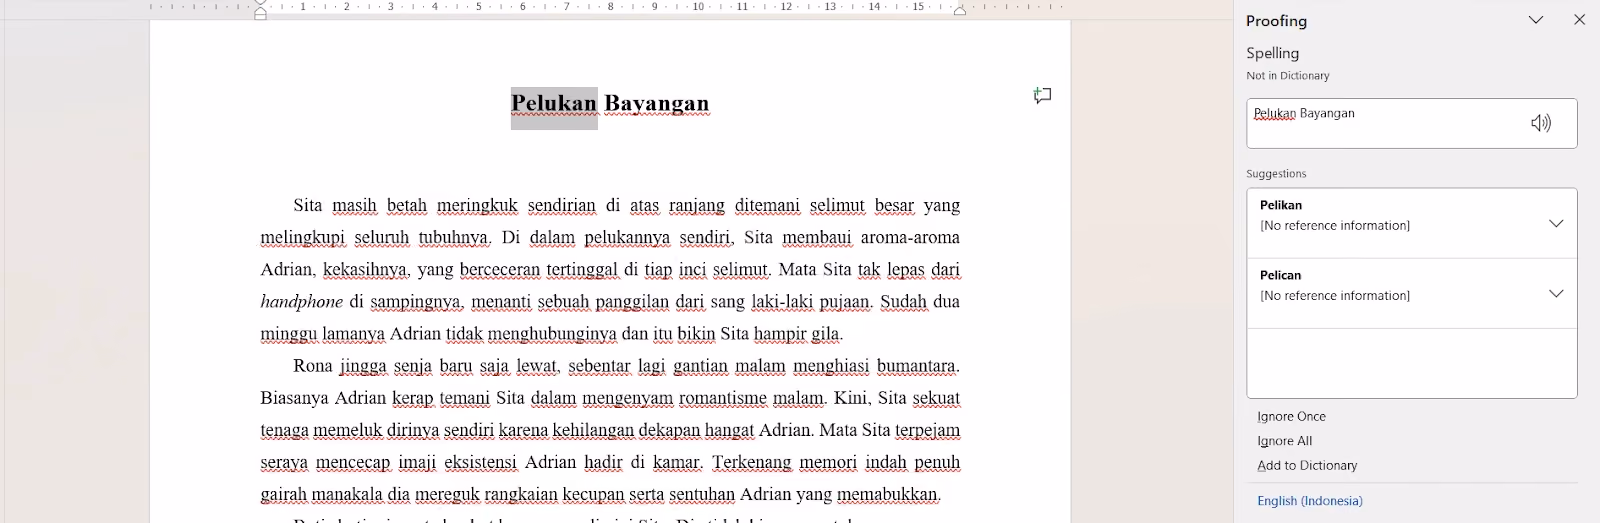1600x523 pixels.
Task: Click Add to Dictionary
Action: point(1307,466)
